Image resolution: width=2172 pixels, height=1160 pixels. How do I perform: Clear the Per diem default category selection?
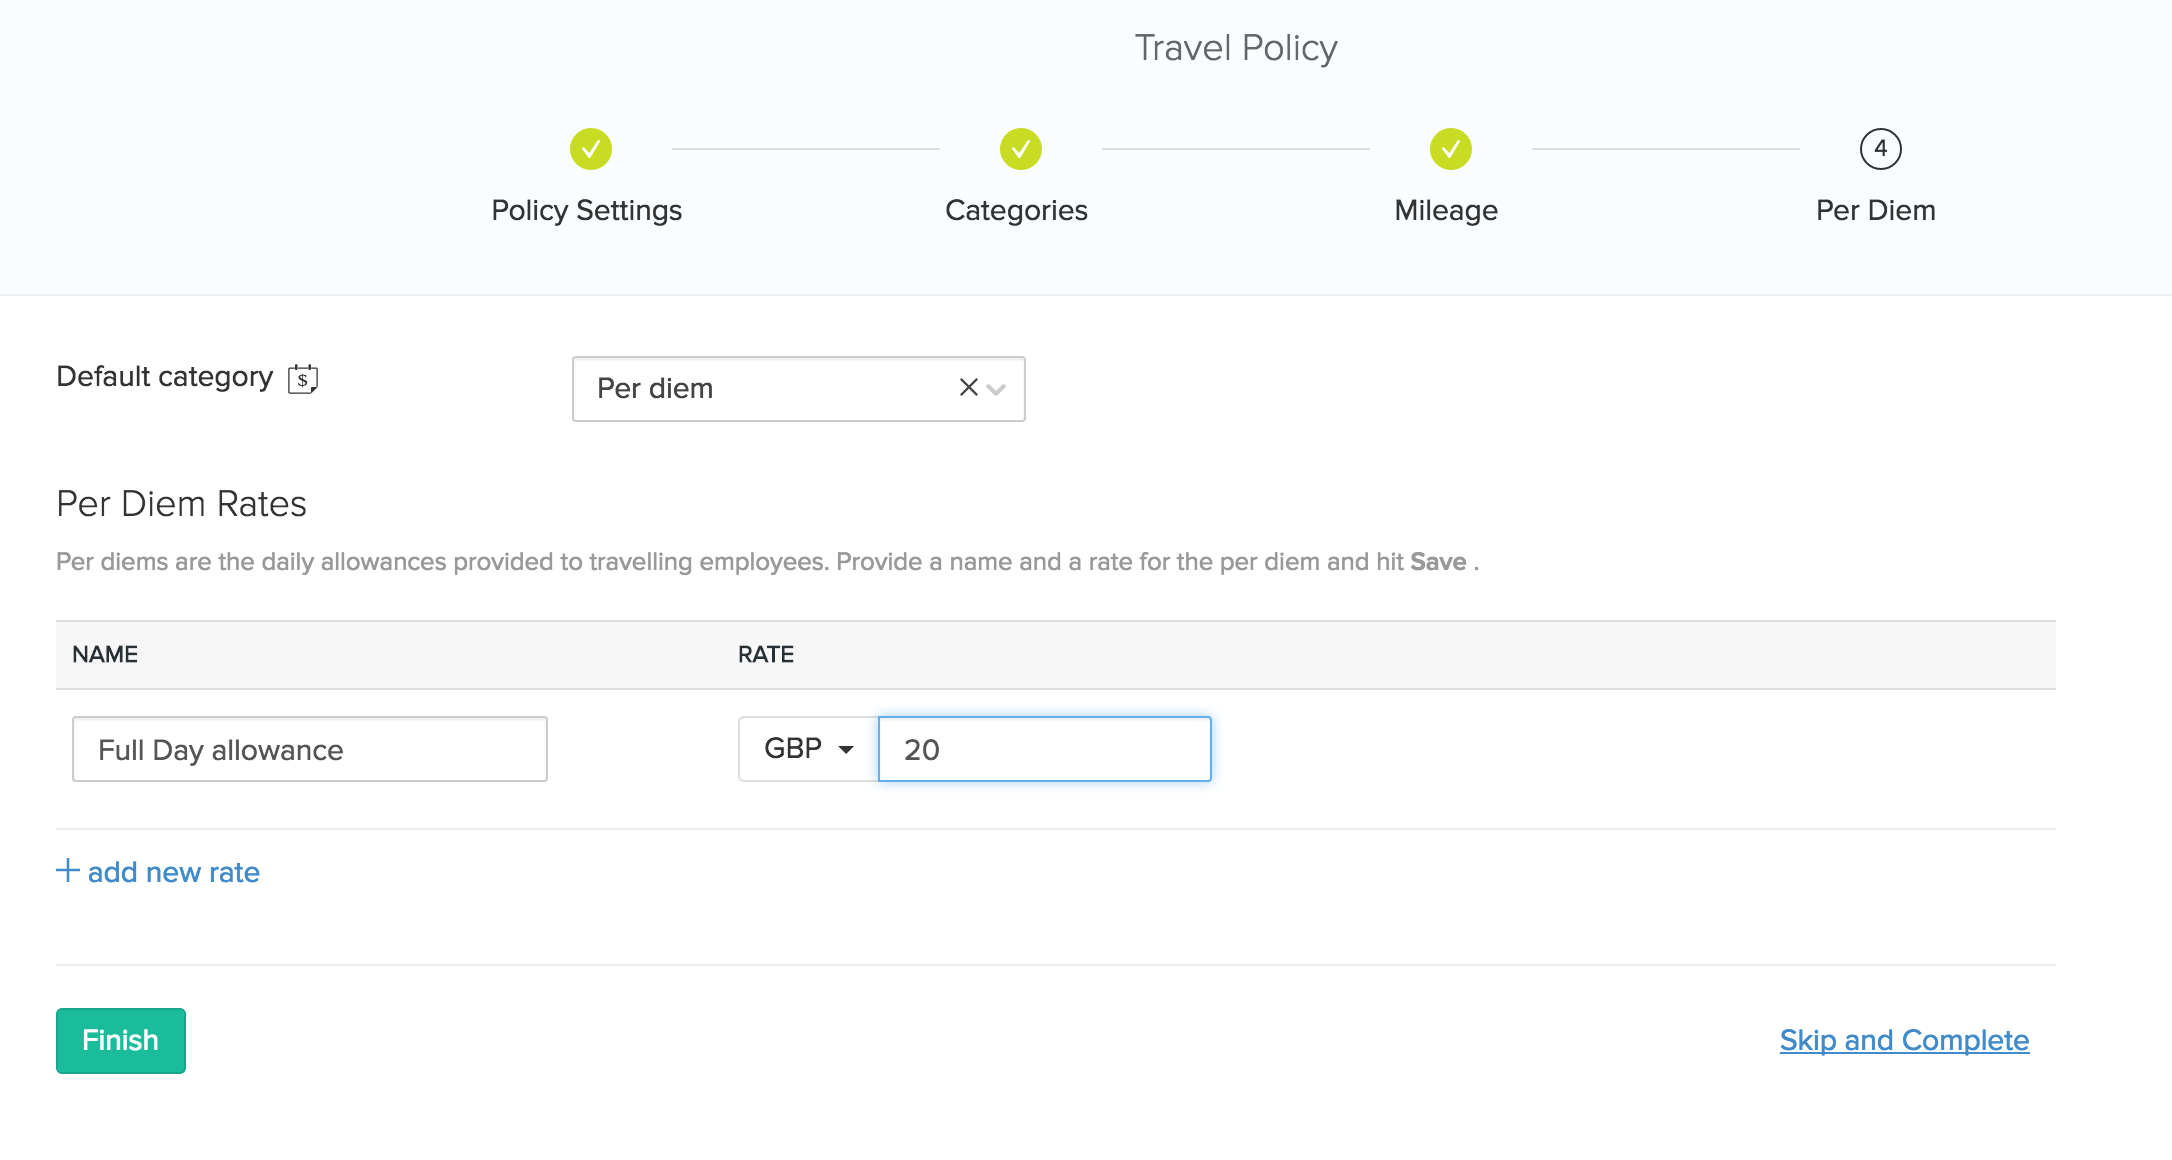[968, 388]
